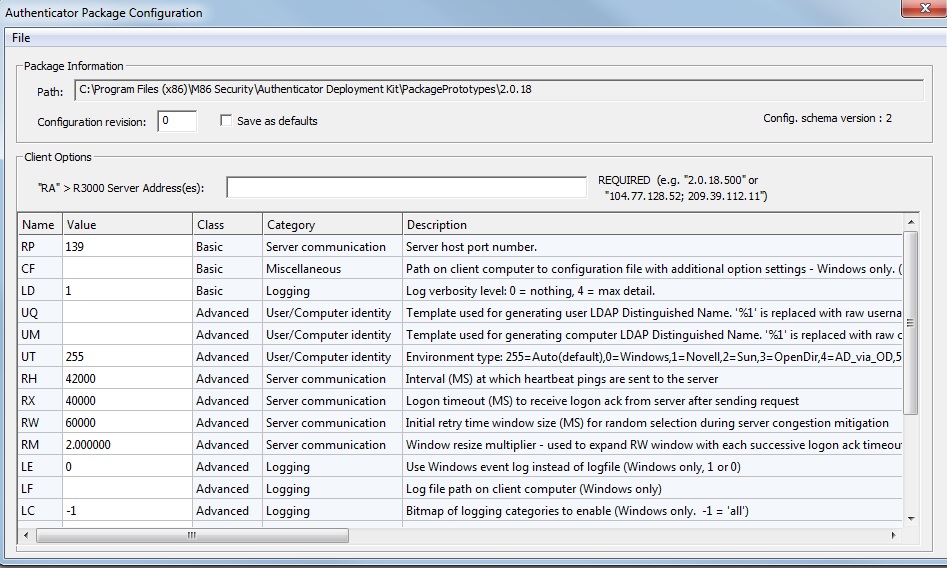Viewport: 947px width, 568px height.
Task: Click the horizontal scrollbar thumb
Action: click(x=193, y=536)
